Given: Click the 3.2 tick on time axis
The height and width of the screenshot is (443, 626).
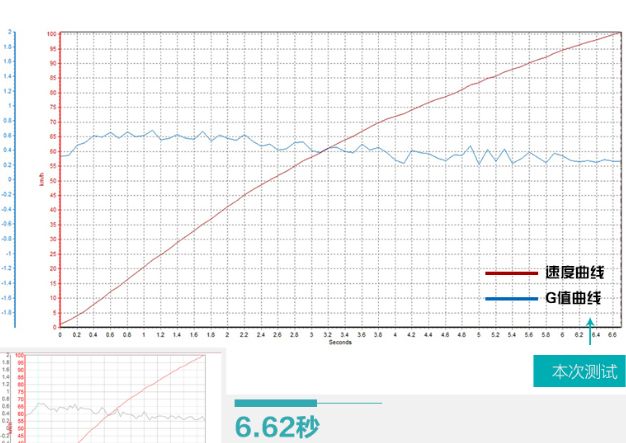Looking at the screenshot, I should [327, 335].
